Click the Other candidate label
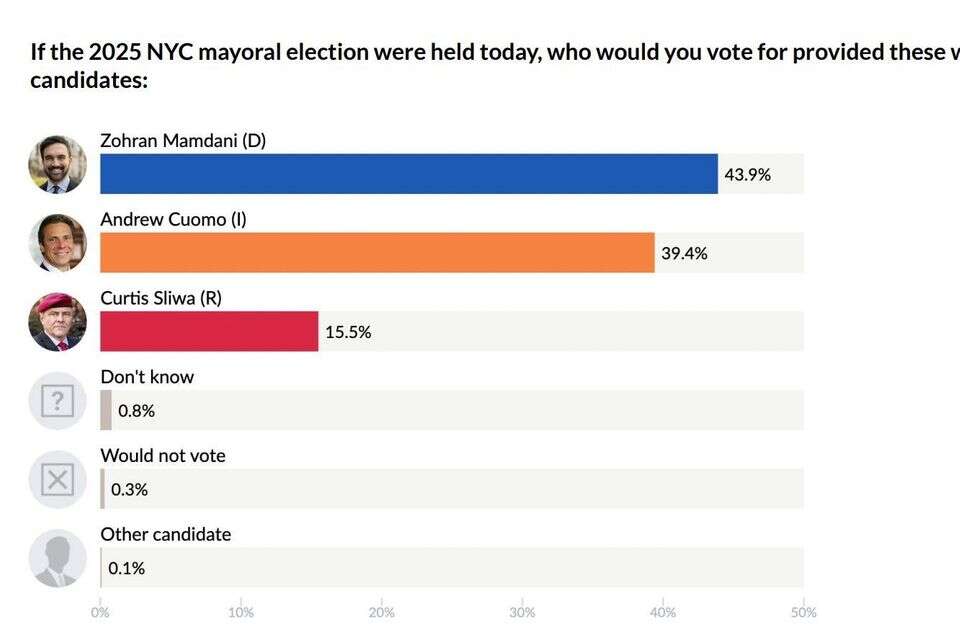 click(166, 535)
